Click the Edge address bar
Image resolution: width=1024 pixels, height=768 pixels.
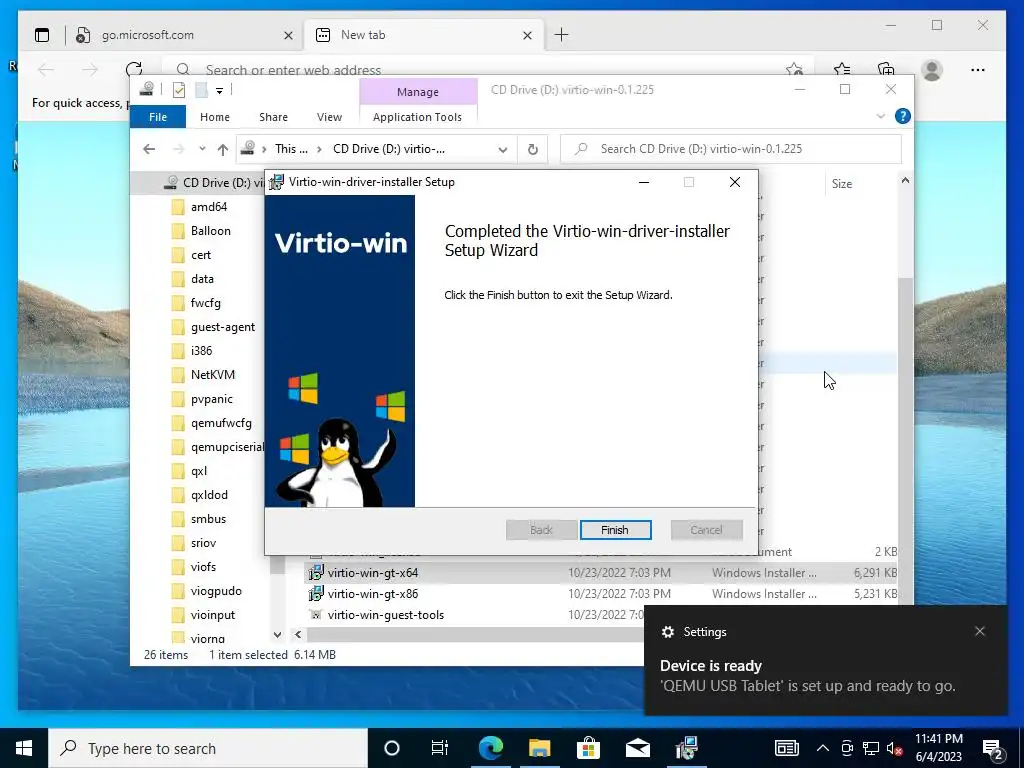click(483, 69)
